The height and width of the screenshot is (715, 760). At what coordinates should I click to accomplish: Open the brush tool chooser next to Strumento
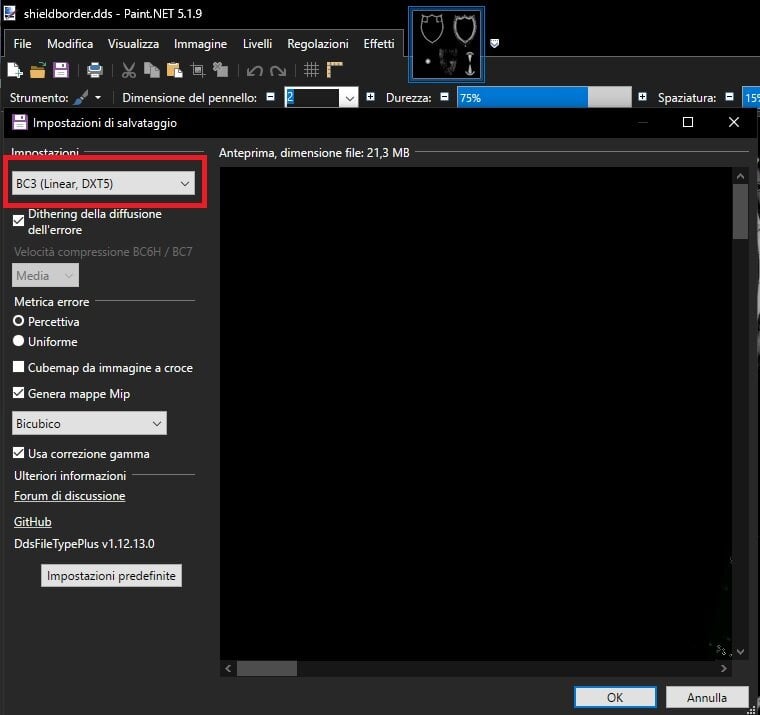tap(87, 97)
